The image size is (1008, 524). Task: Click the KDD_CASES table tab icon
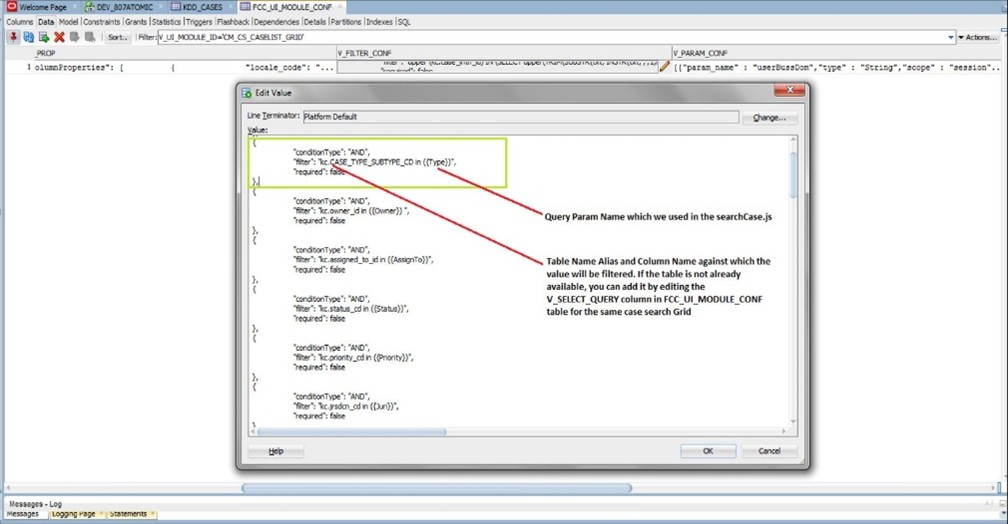pos(176,6)
